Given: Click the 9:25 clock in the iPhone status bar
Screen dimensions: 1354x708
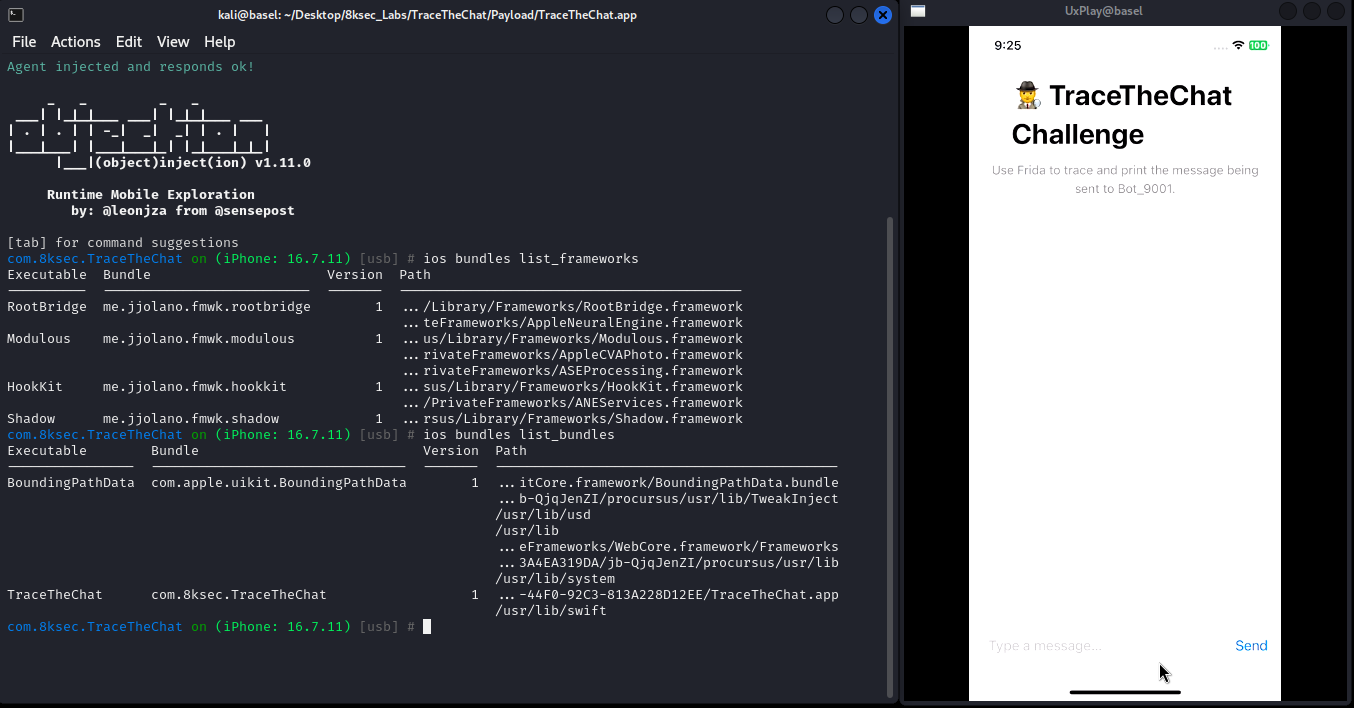Looking at the screenshot, I should click(x=1008, y=46).
